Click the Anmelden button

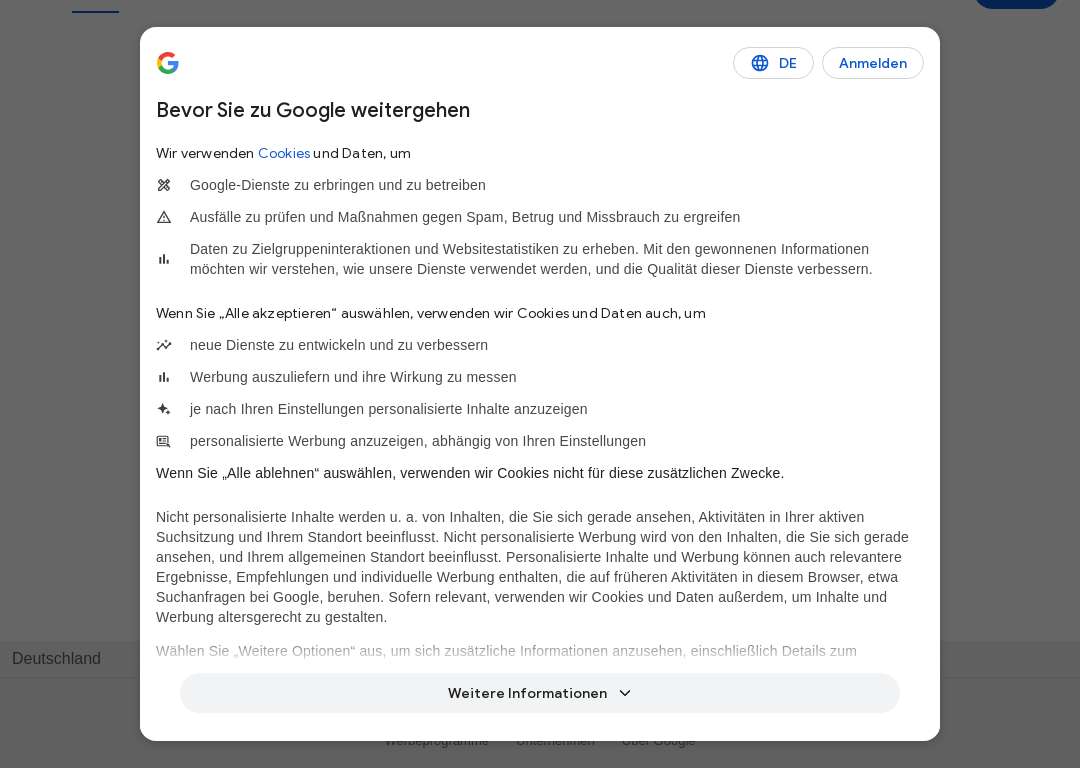click(x=873, y=63)
